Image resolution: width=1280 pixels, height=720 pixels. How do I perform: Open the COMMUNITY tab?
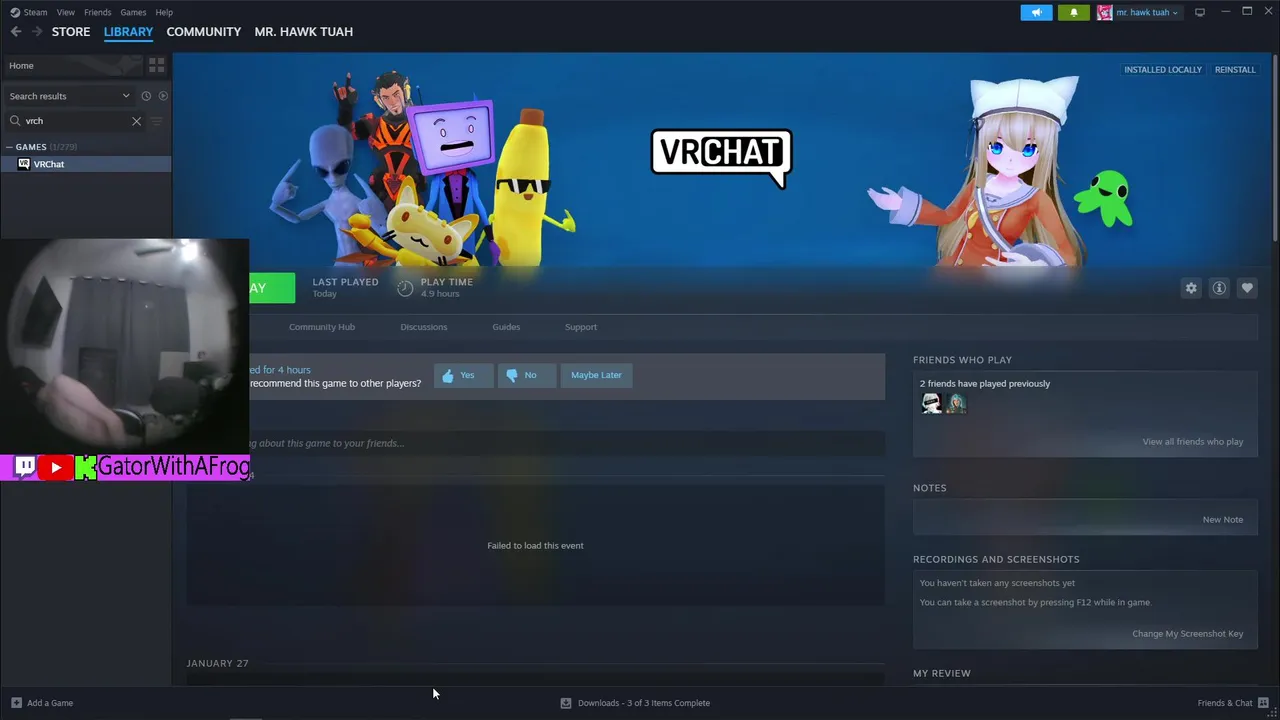(x=204, y=32)
